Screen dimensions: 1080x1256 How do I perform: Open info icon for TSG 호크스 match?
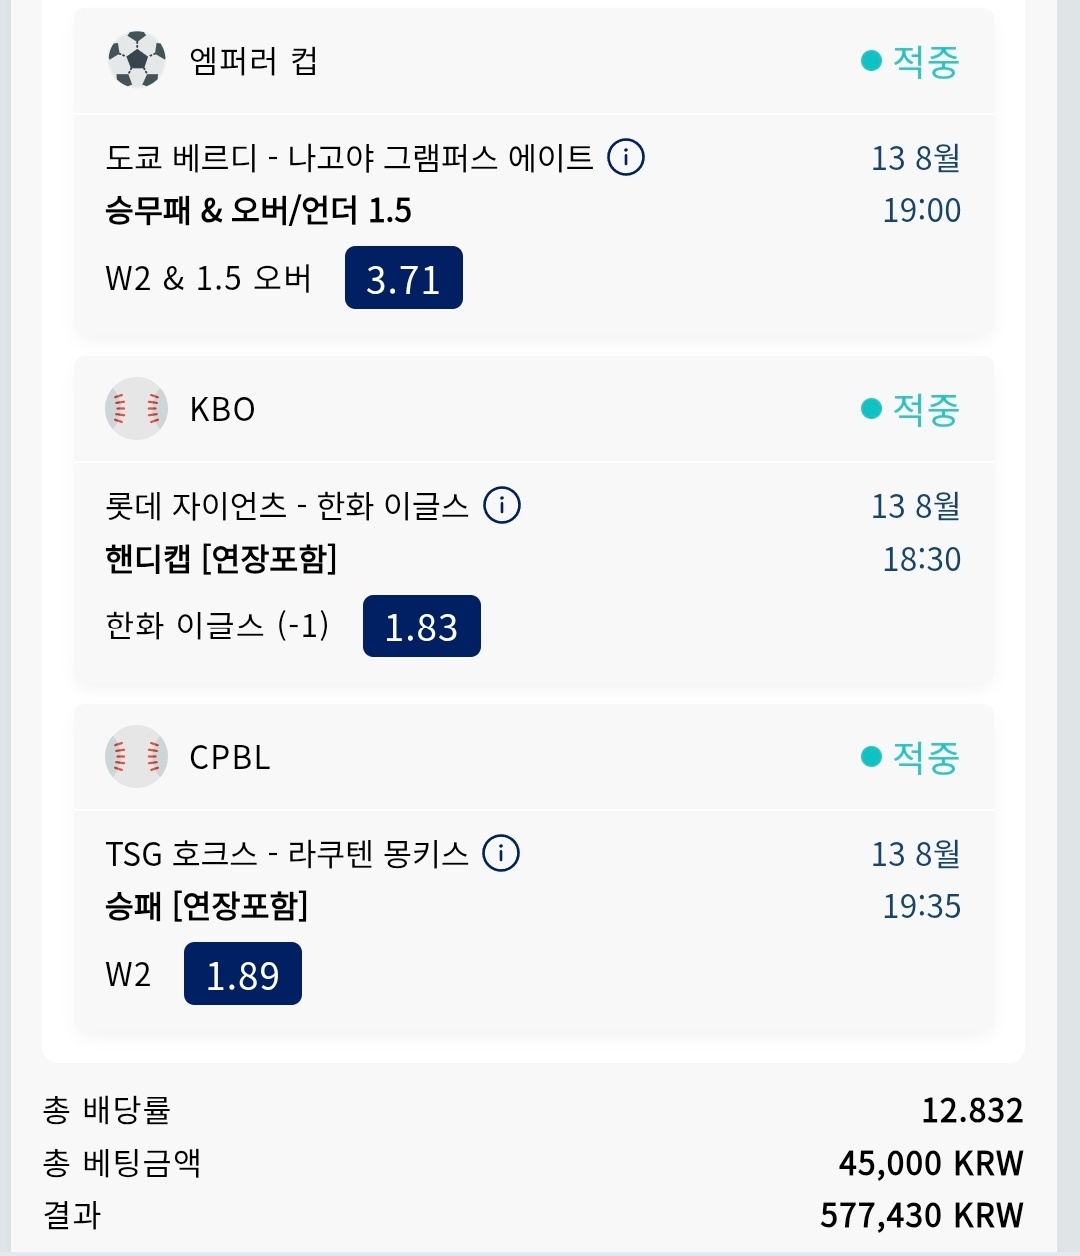[x=501, y=853]
